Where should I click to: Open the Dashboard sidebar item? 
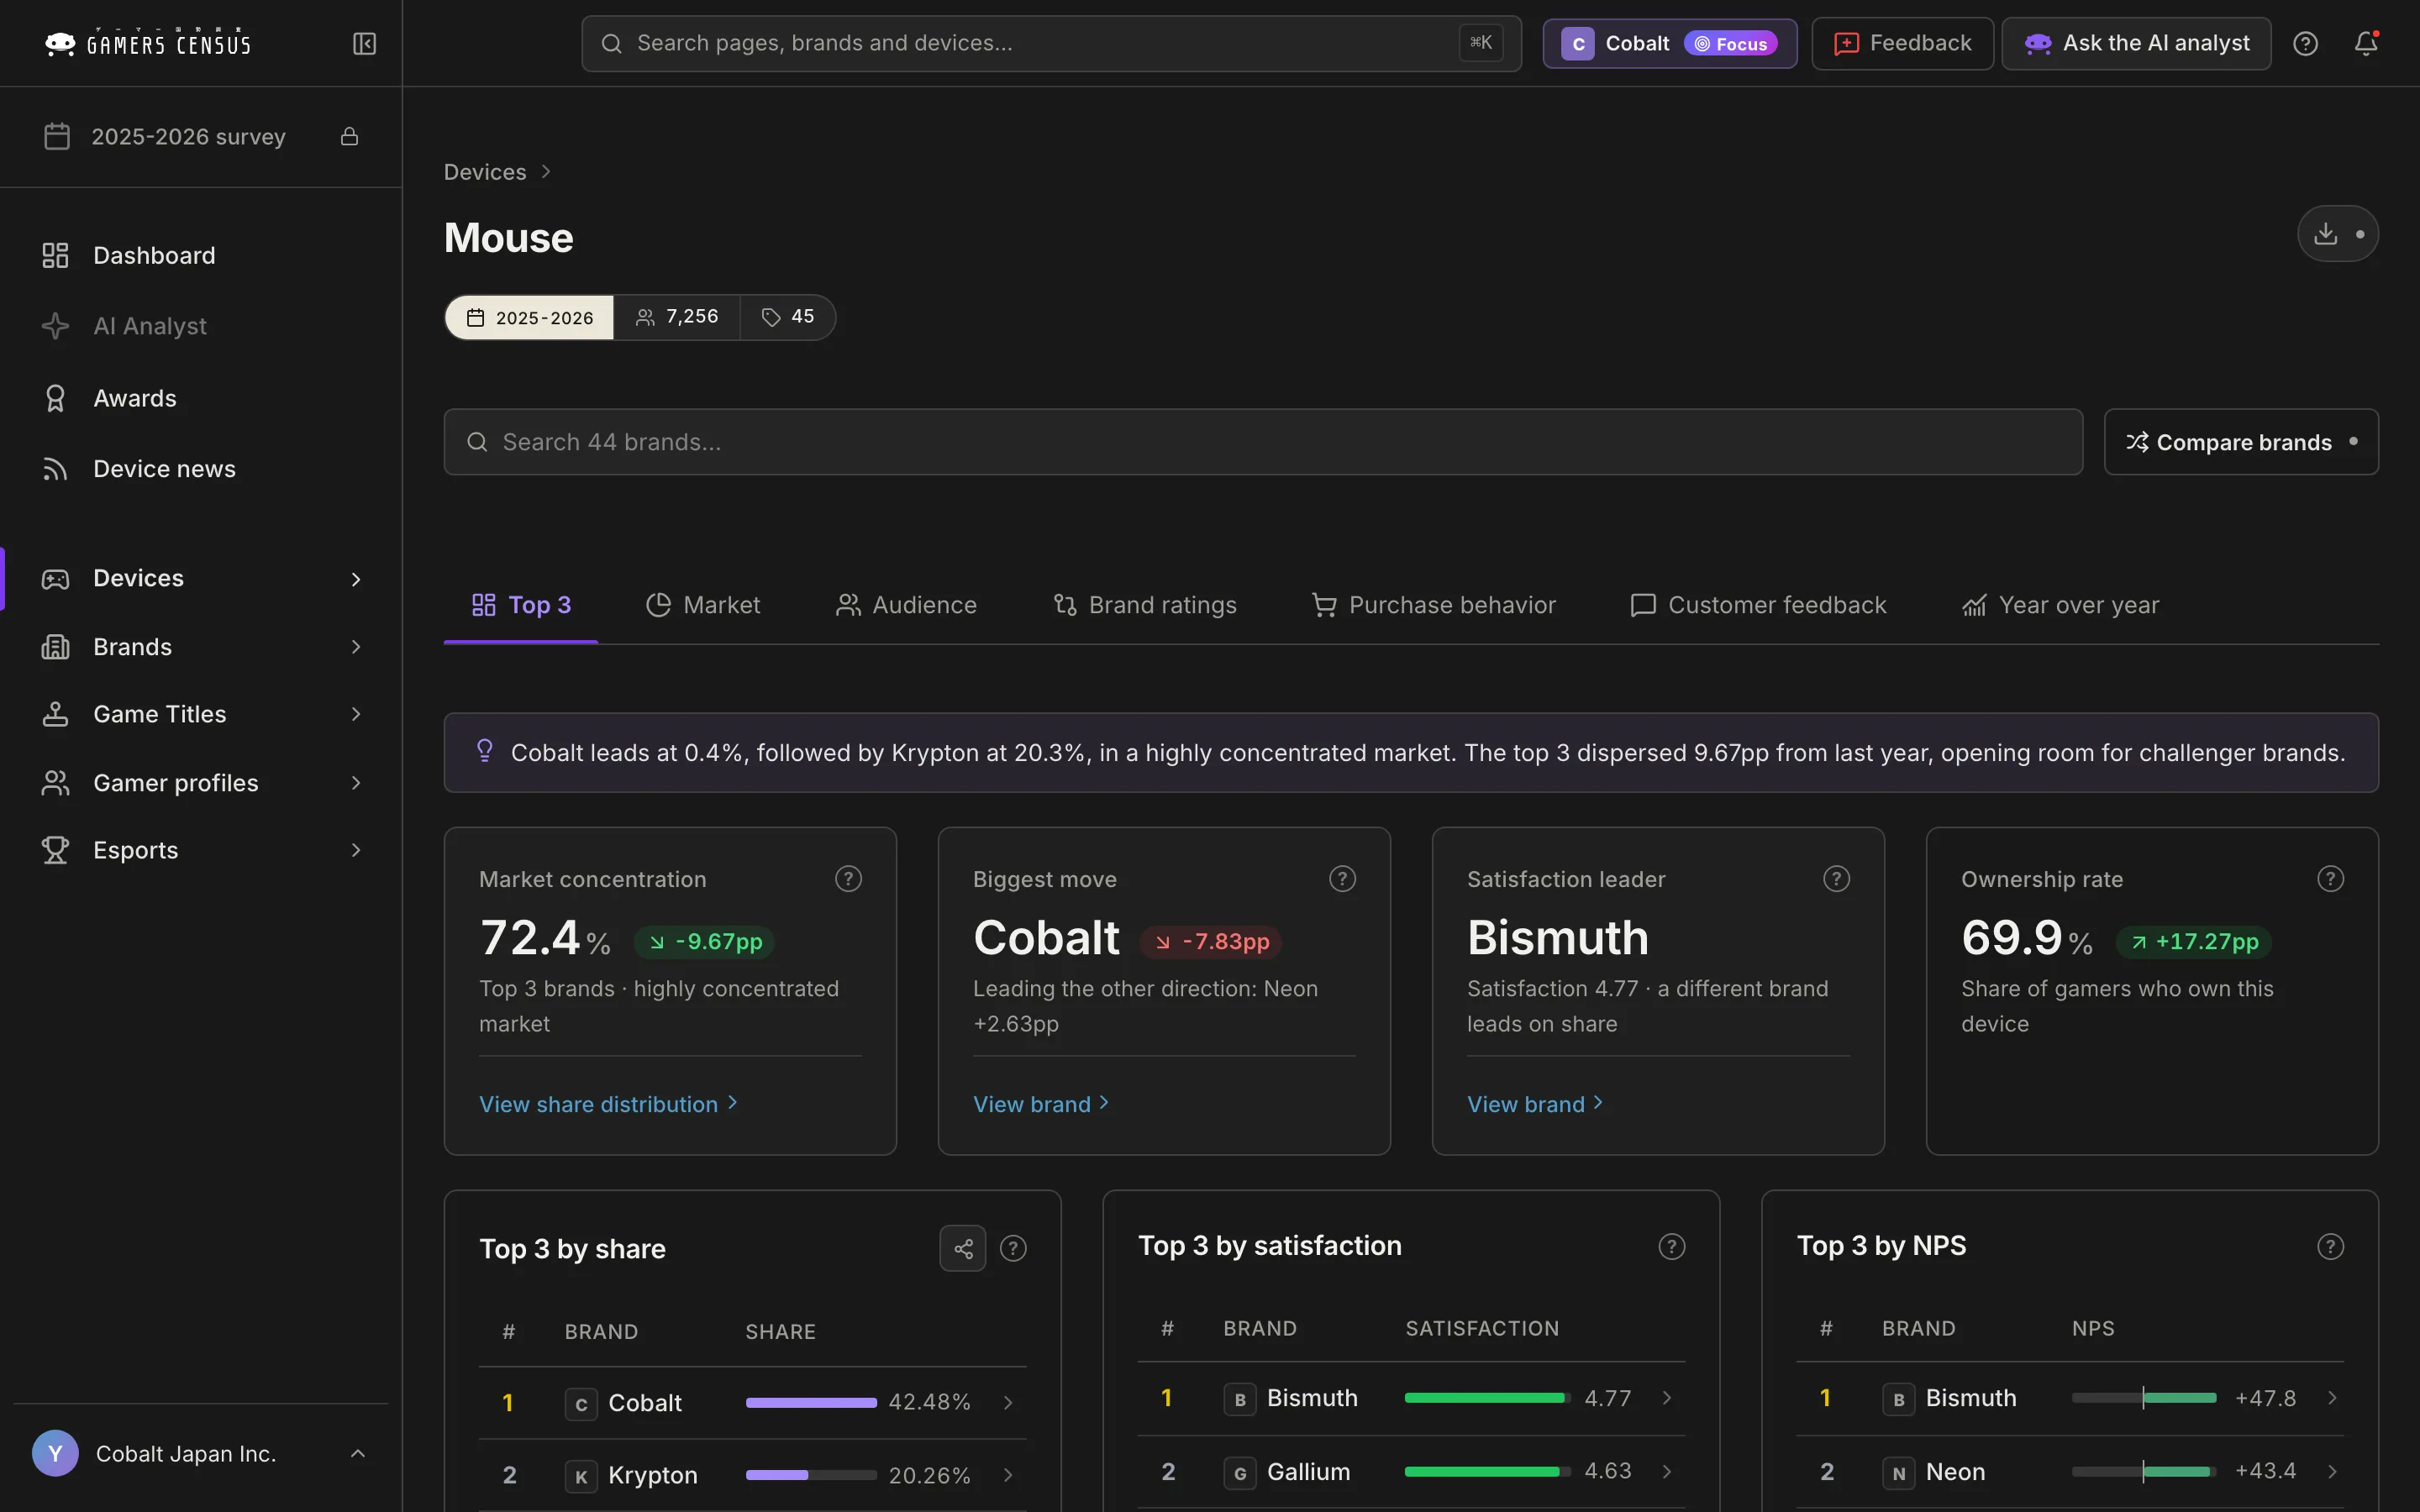click(x=201, y=256)
